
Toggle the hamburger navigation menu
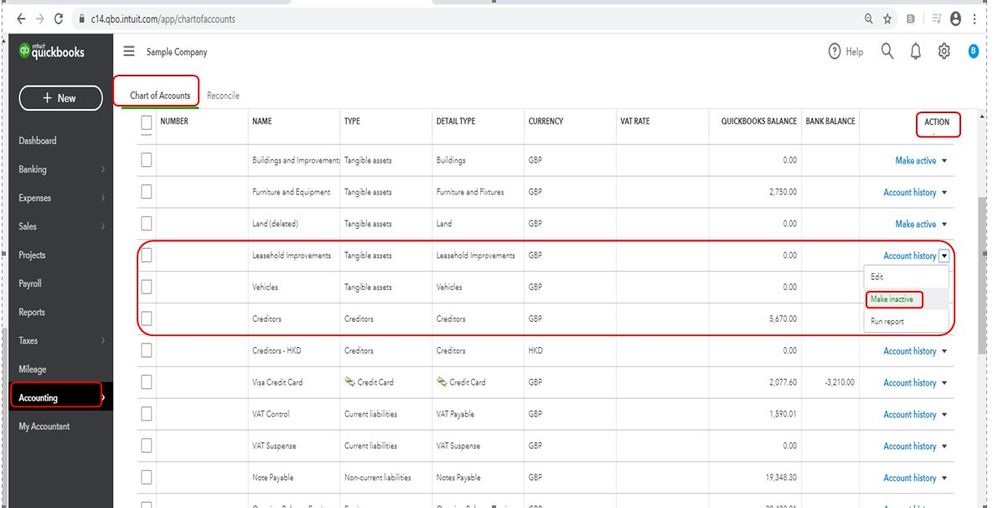[129, 52]
